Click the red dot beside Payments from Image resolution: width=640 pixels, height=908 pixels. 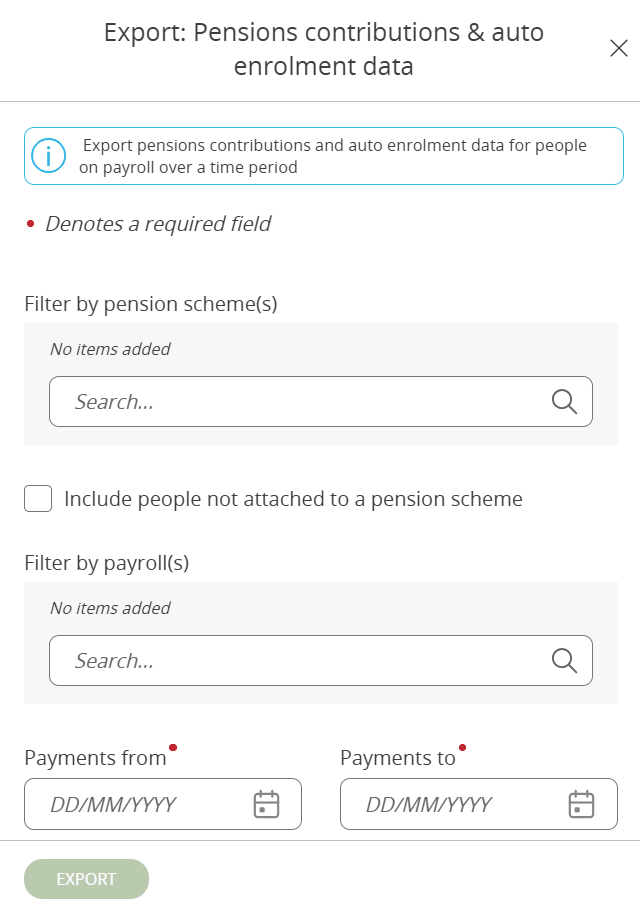coord(173,745)
